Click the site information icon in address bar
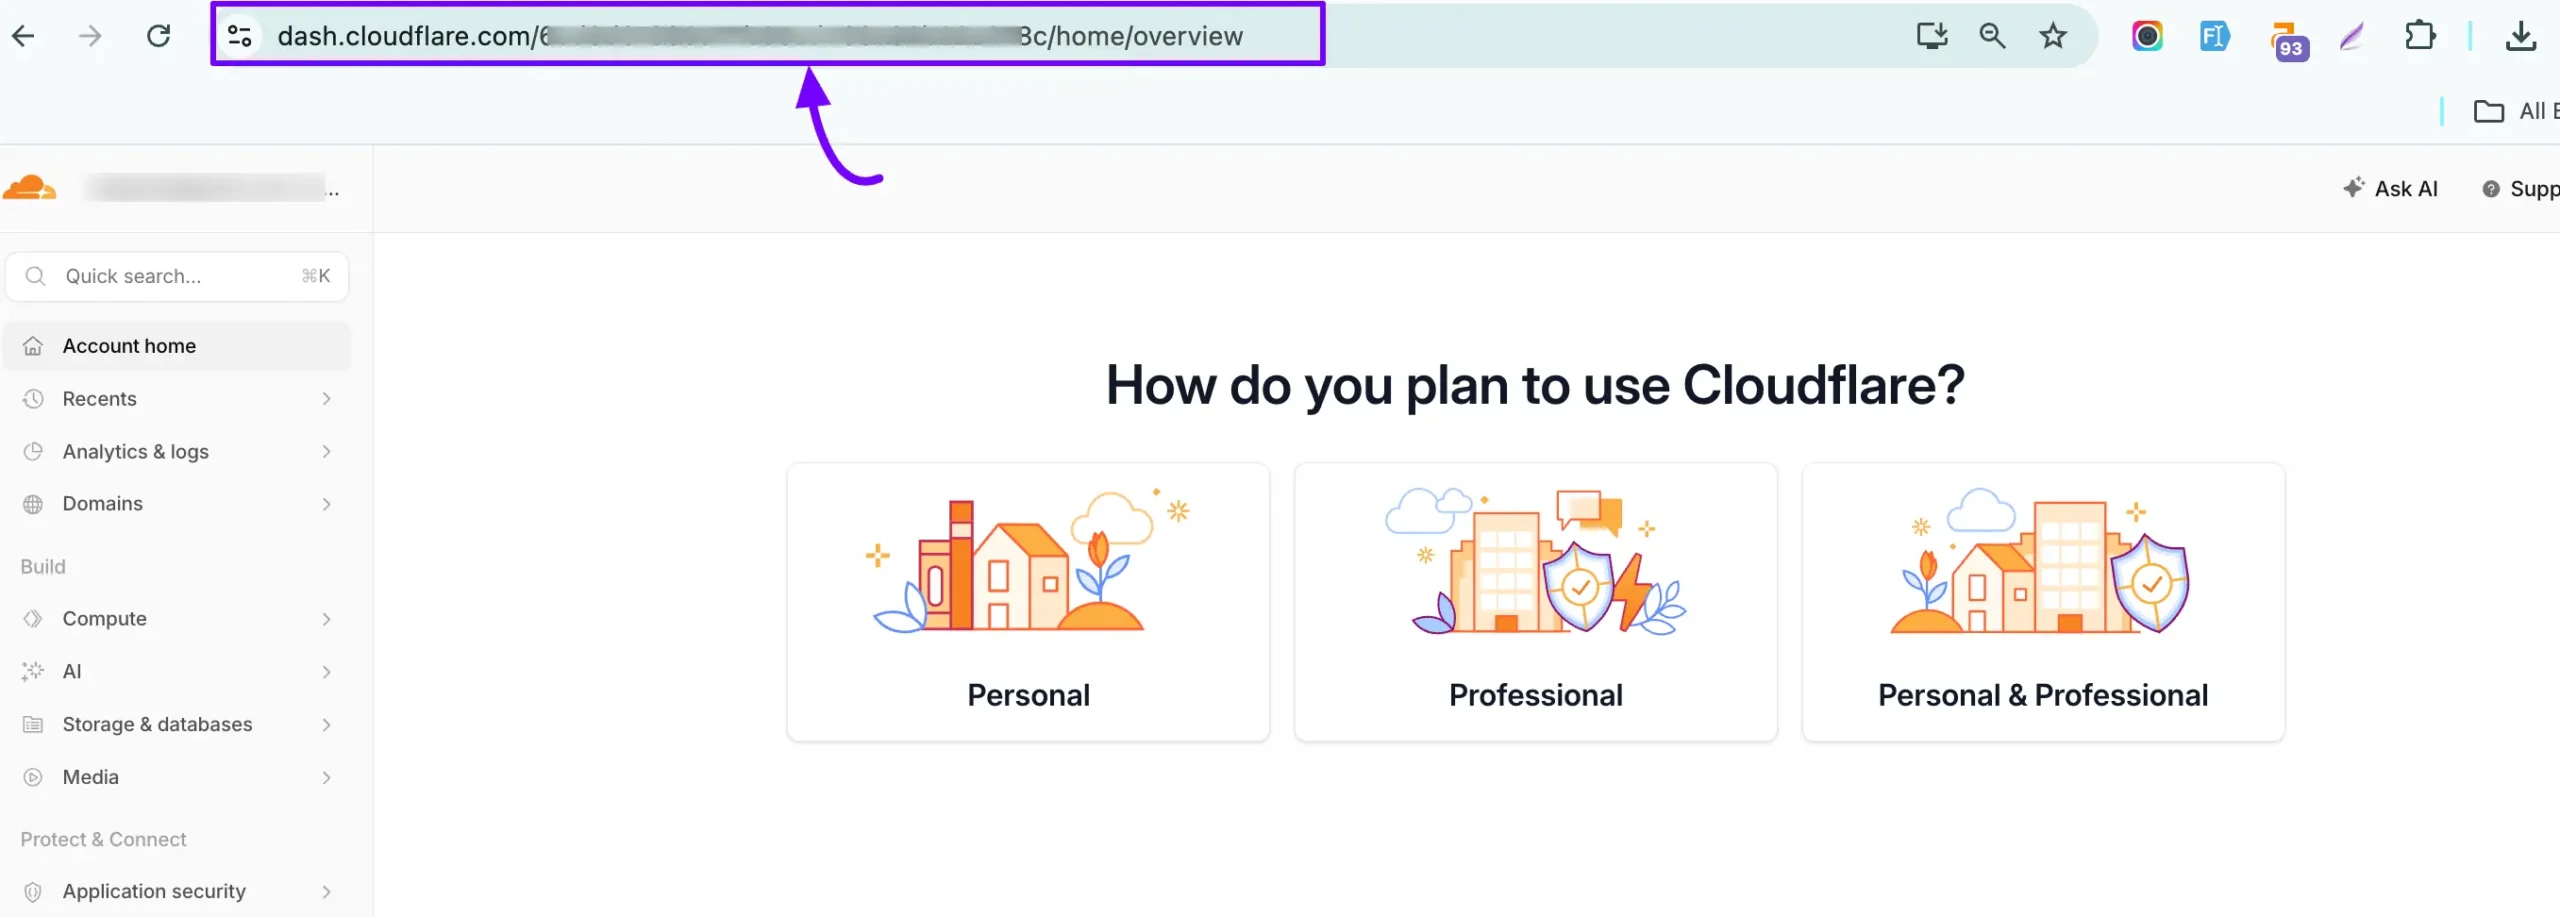Viewport: 2560px width, 917px height. click(240, 36)
